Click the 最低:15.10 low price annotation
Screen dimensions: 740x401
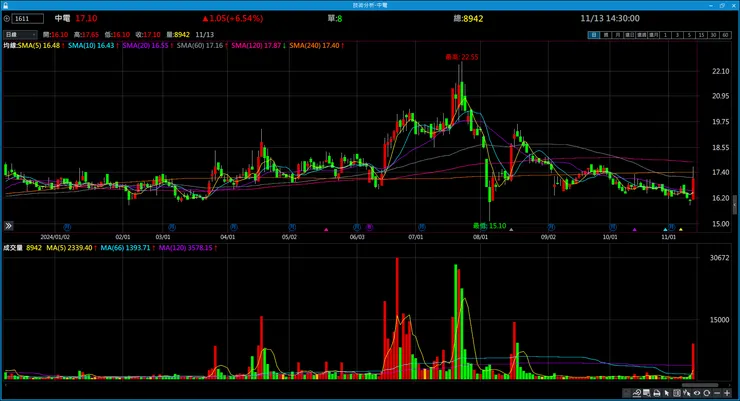pyautogui.click(x=489, y=226)
